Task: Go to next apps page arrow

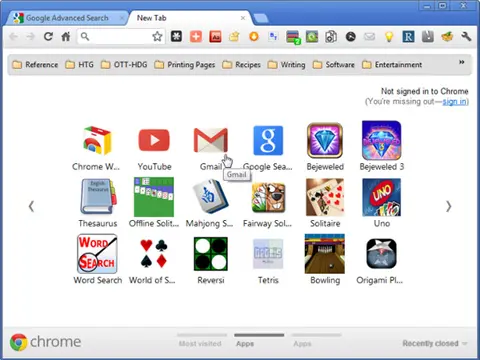Action: (x=449, y=207)
